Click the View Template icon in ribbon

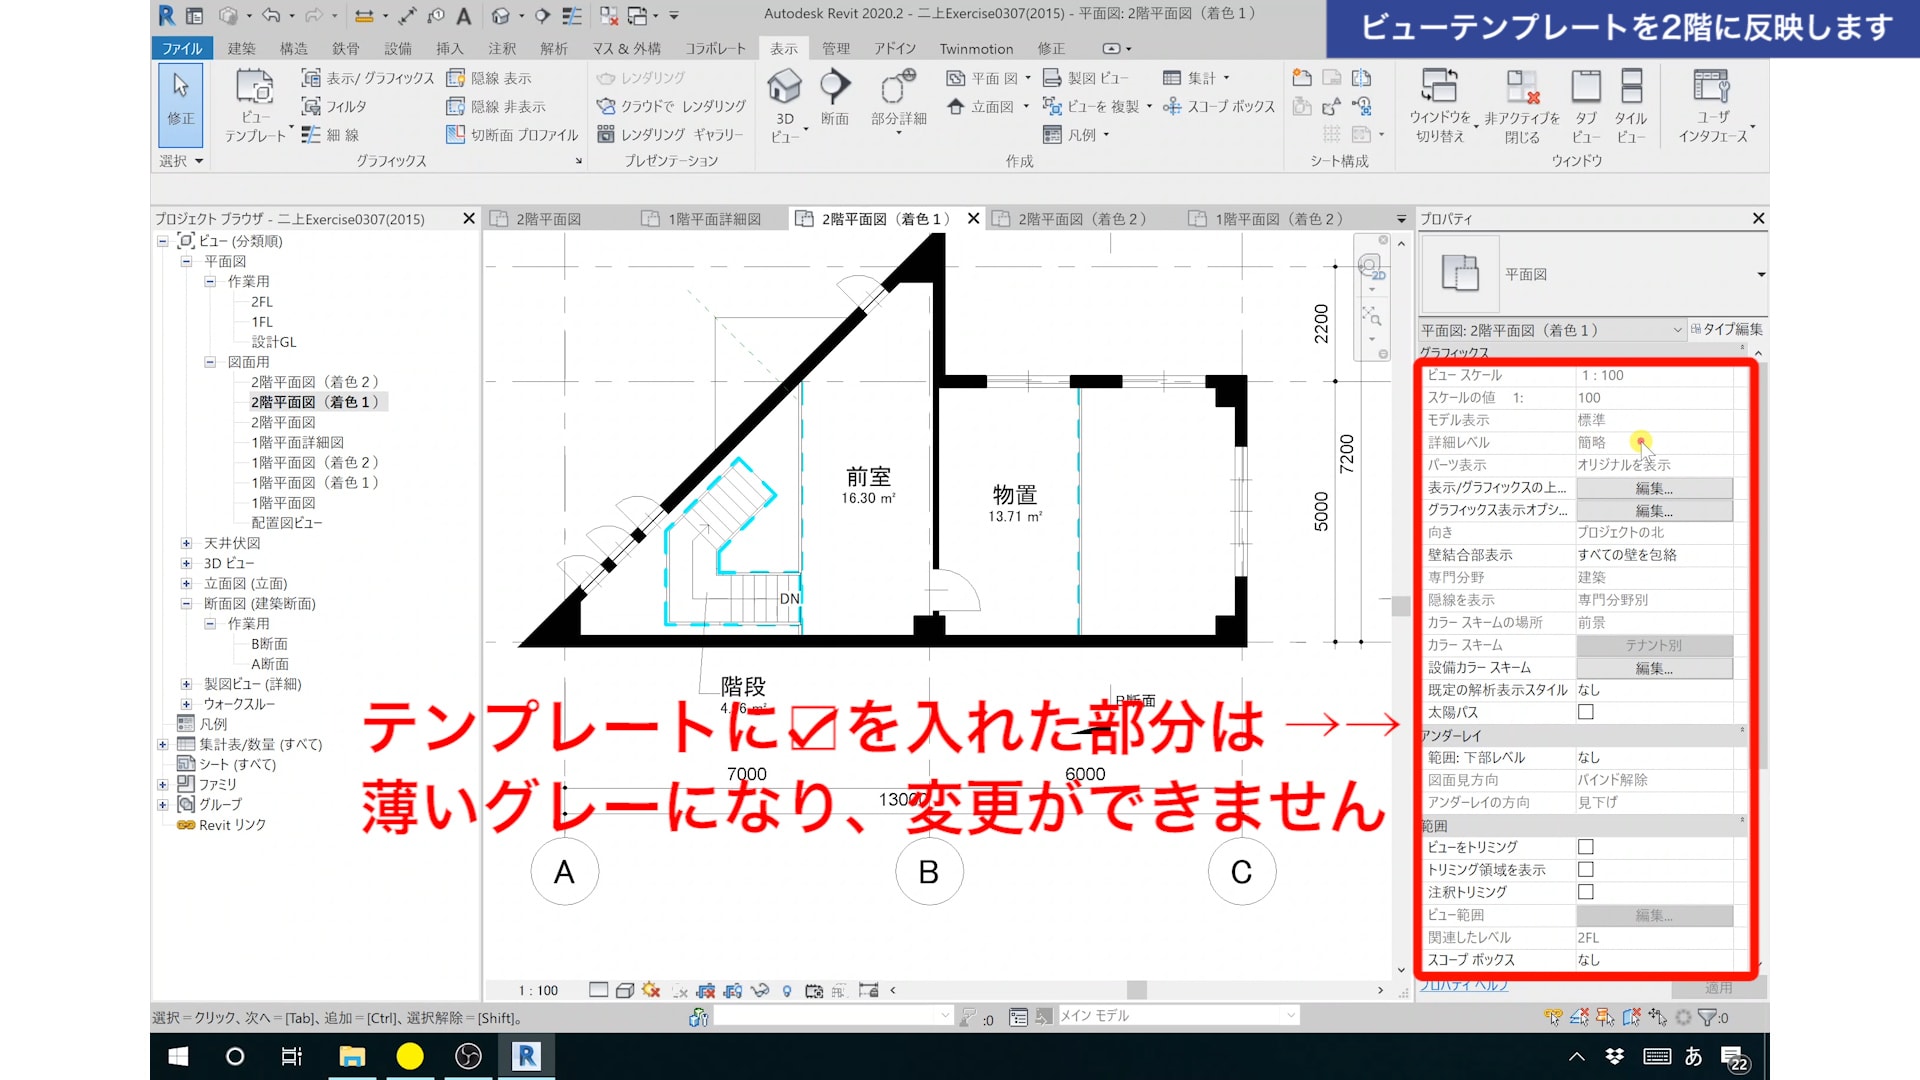[254, 88]
